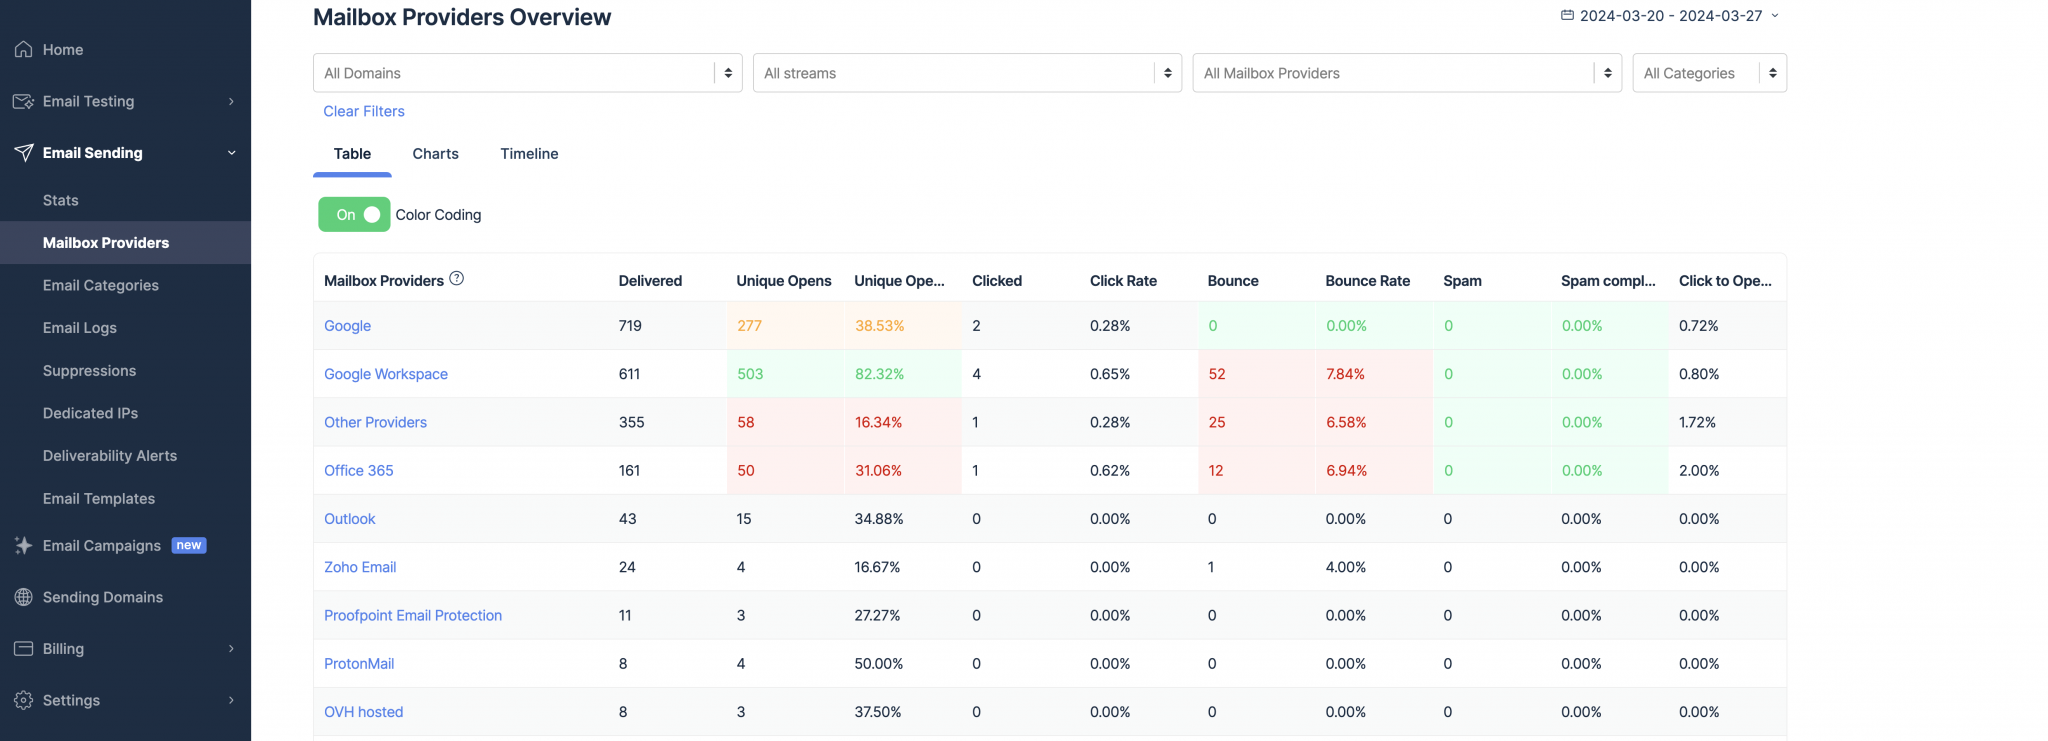The image size is (2048, 741).
Task: Open the All Domains dropdown
Action: pos(527,73)
